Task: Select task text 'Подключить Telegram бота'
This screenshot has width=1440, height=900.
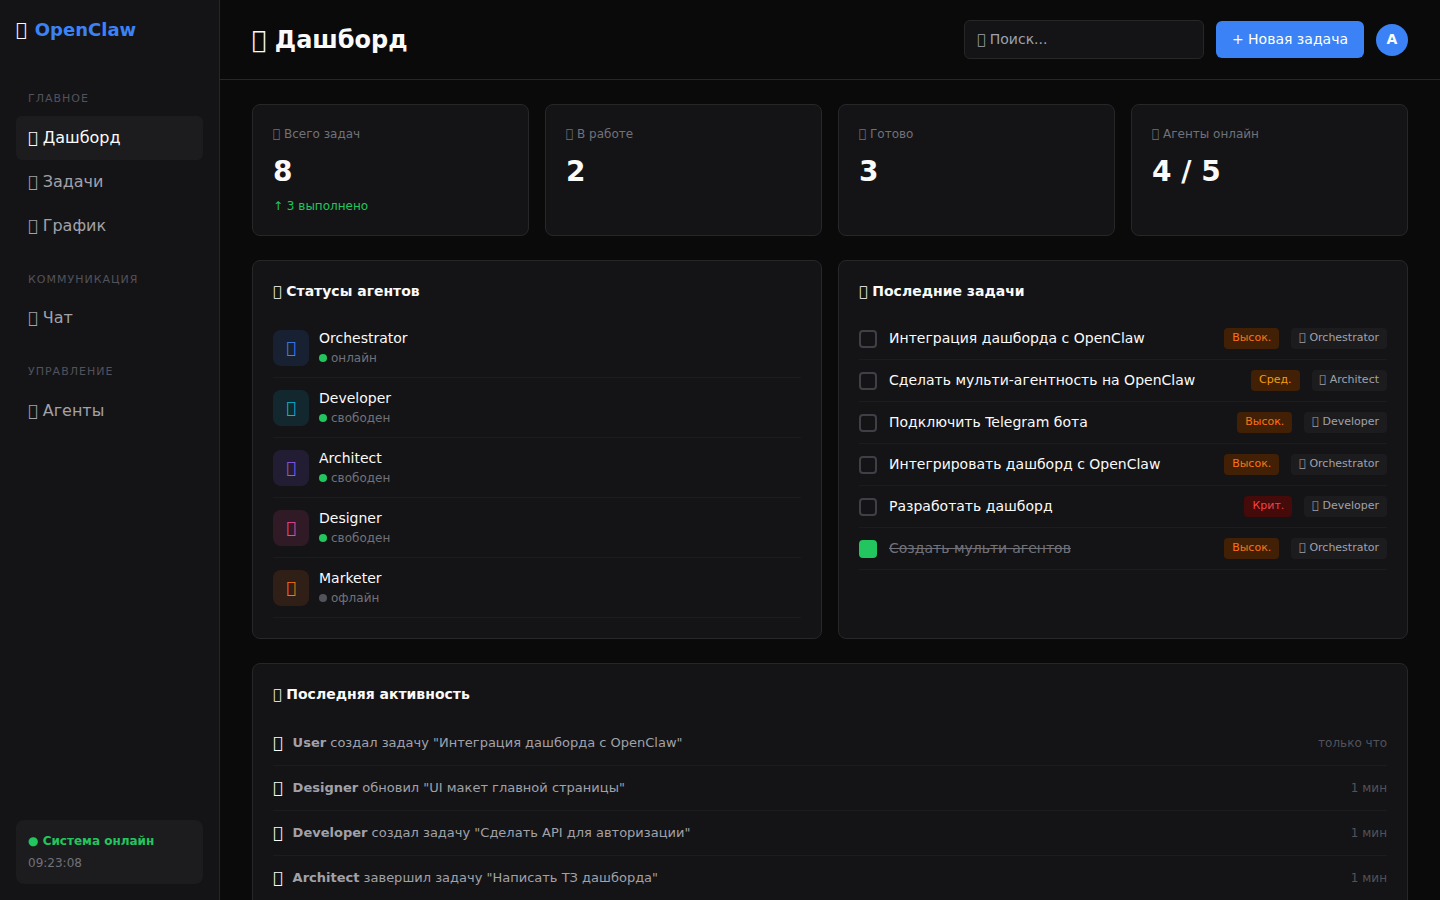Action: tap(988, 423)
